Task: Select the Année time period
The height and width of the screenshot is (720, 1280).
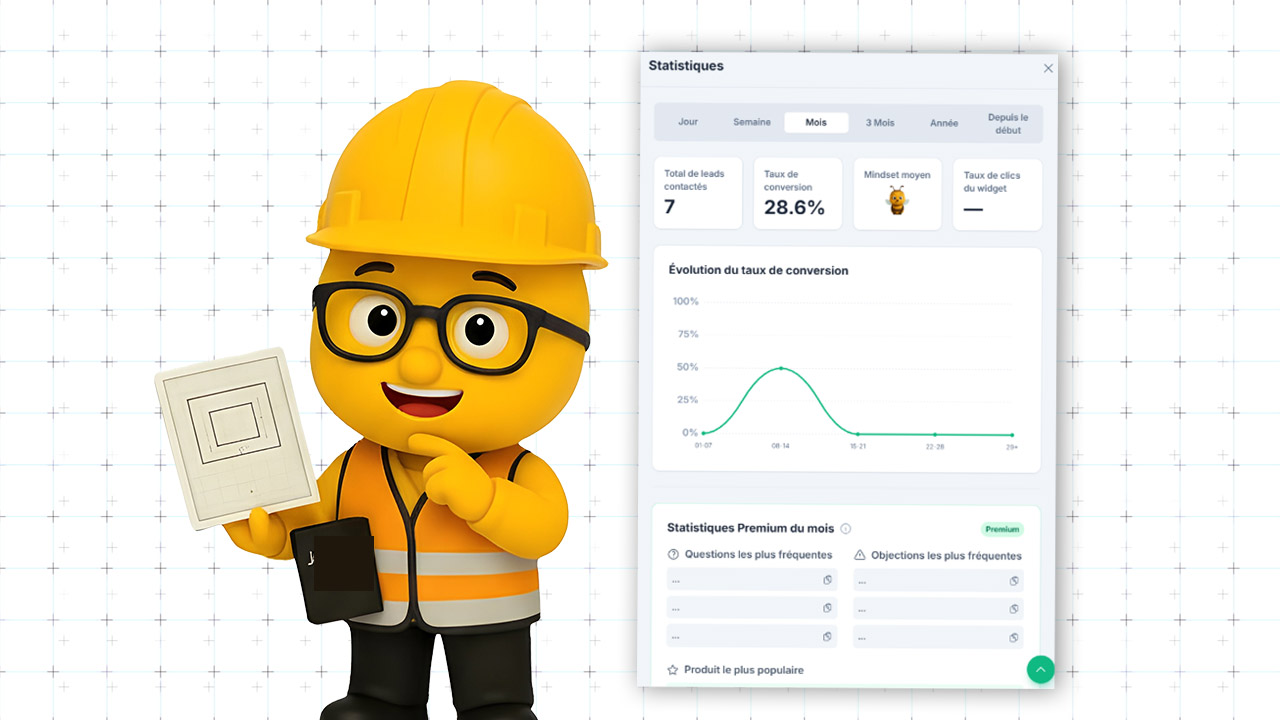Action: point(943,122)
